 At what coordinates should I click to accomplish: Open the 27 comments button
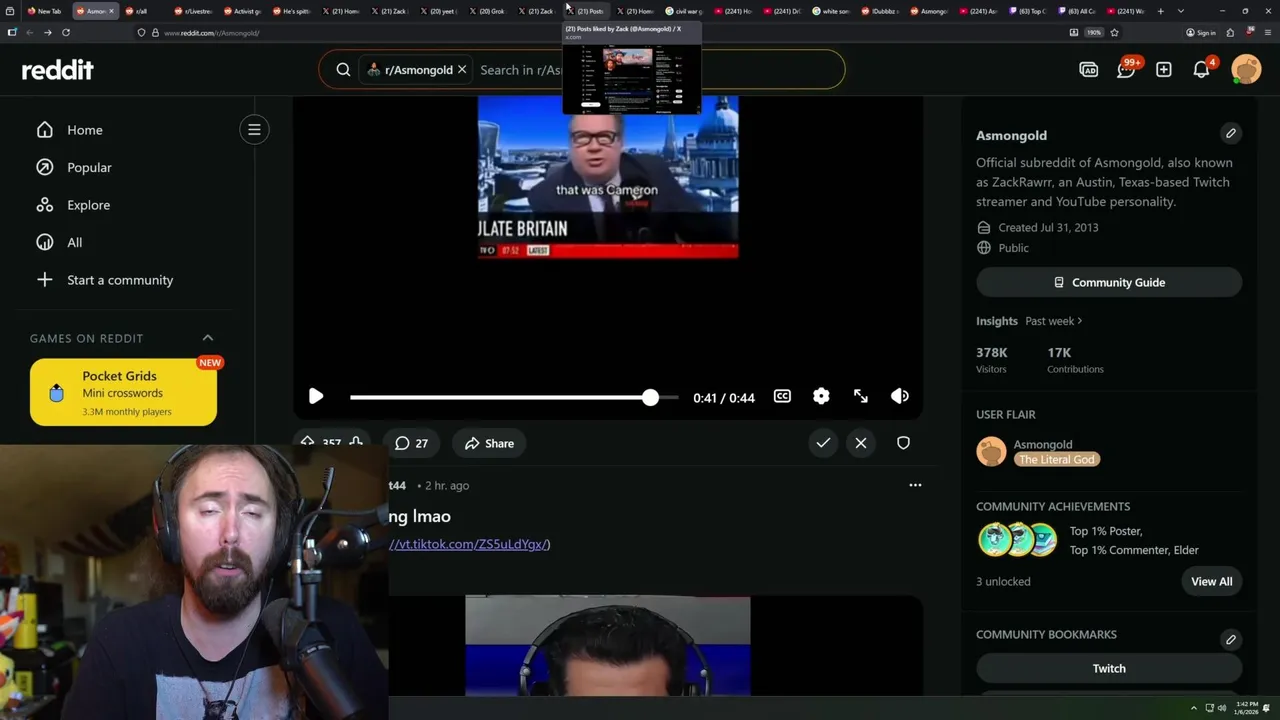click(411, 443)
